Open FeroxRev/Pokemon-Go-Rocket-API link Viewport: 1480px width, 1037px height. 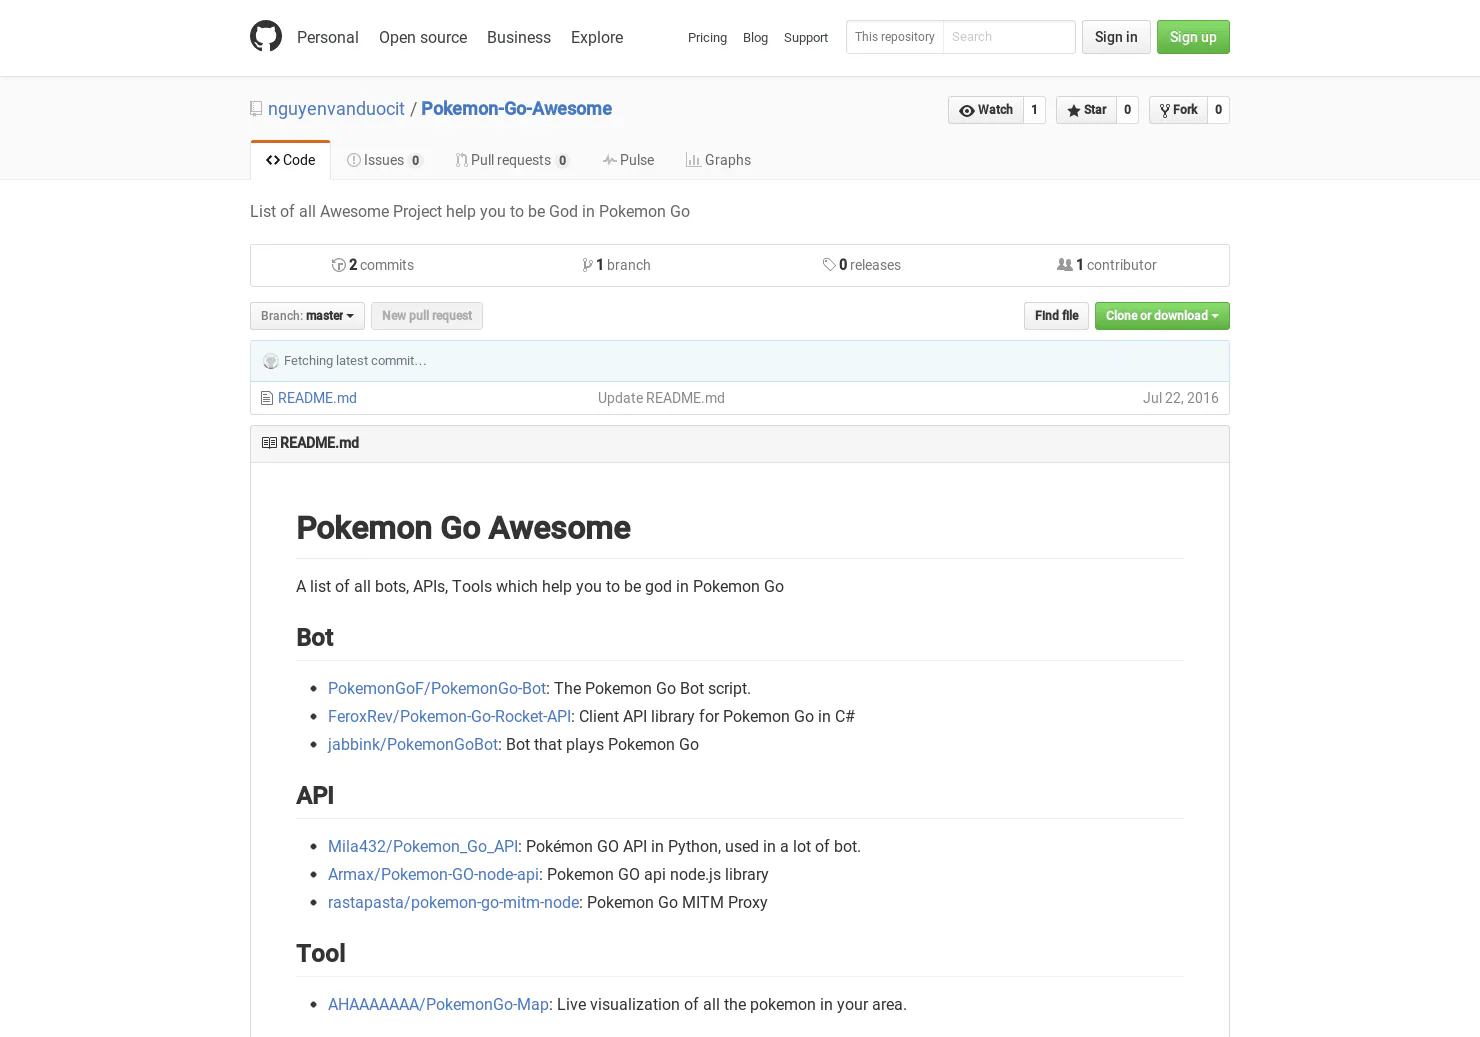click(x=449, y=717)
